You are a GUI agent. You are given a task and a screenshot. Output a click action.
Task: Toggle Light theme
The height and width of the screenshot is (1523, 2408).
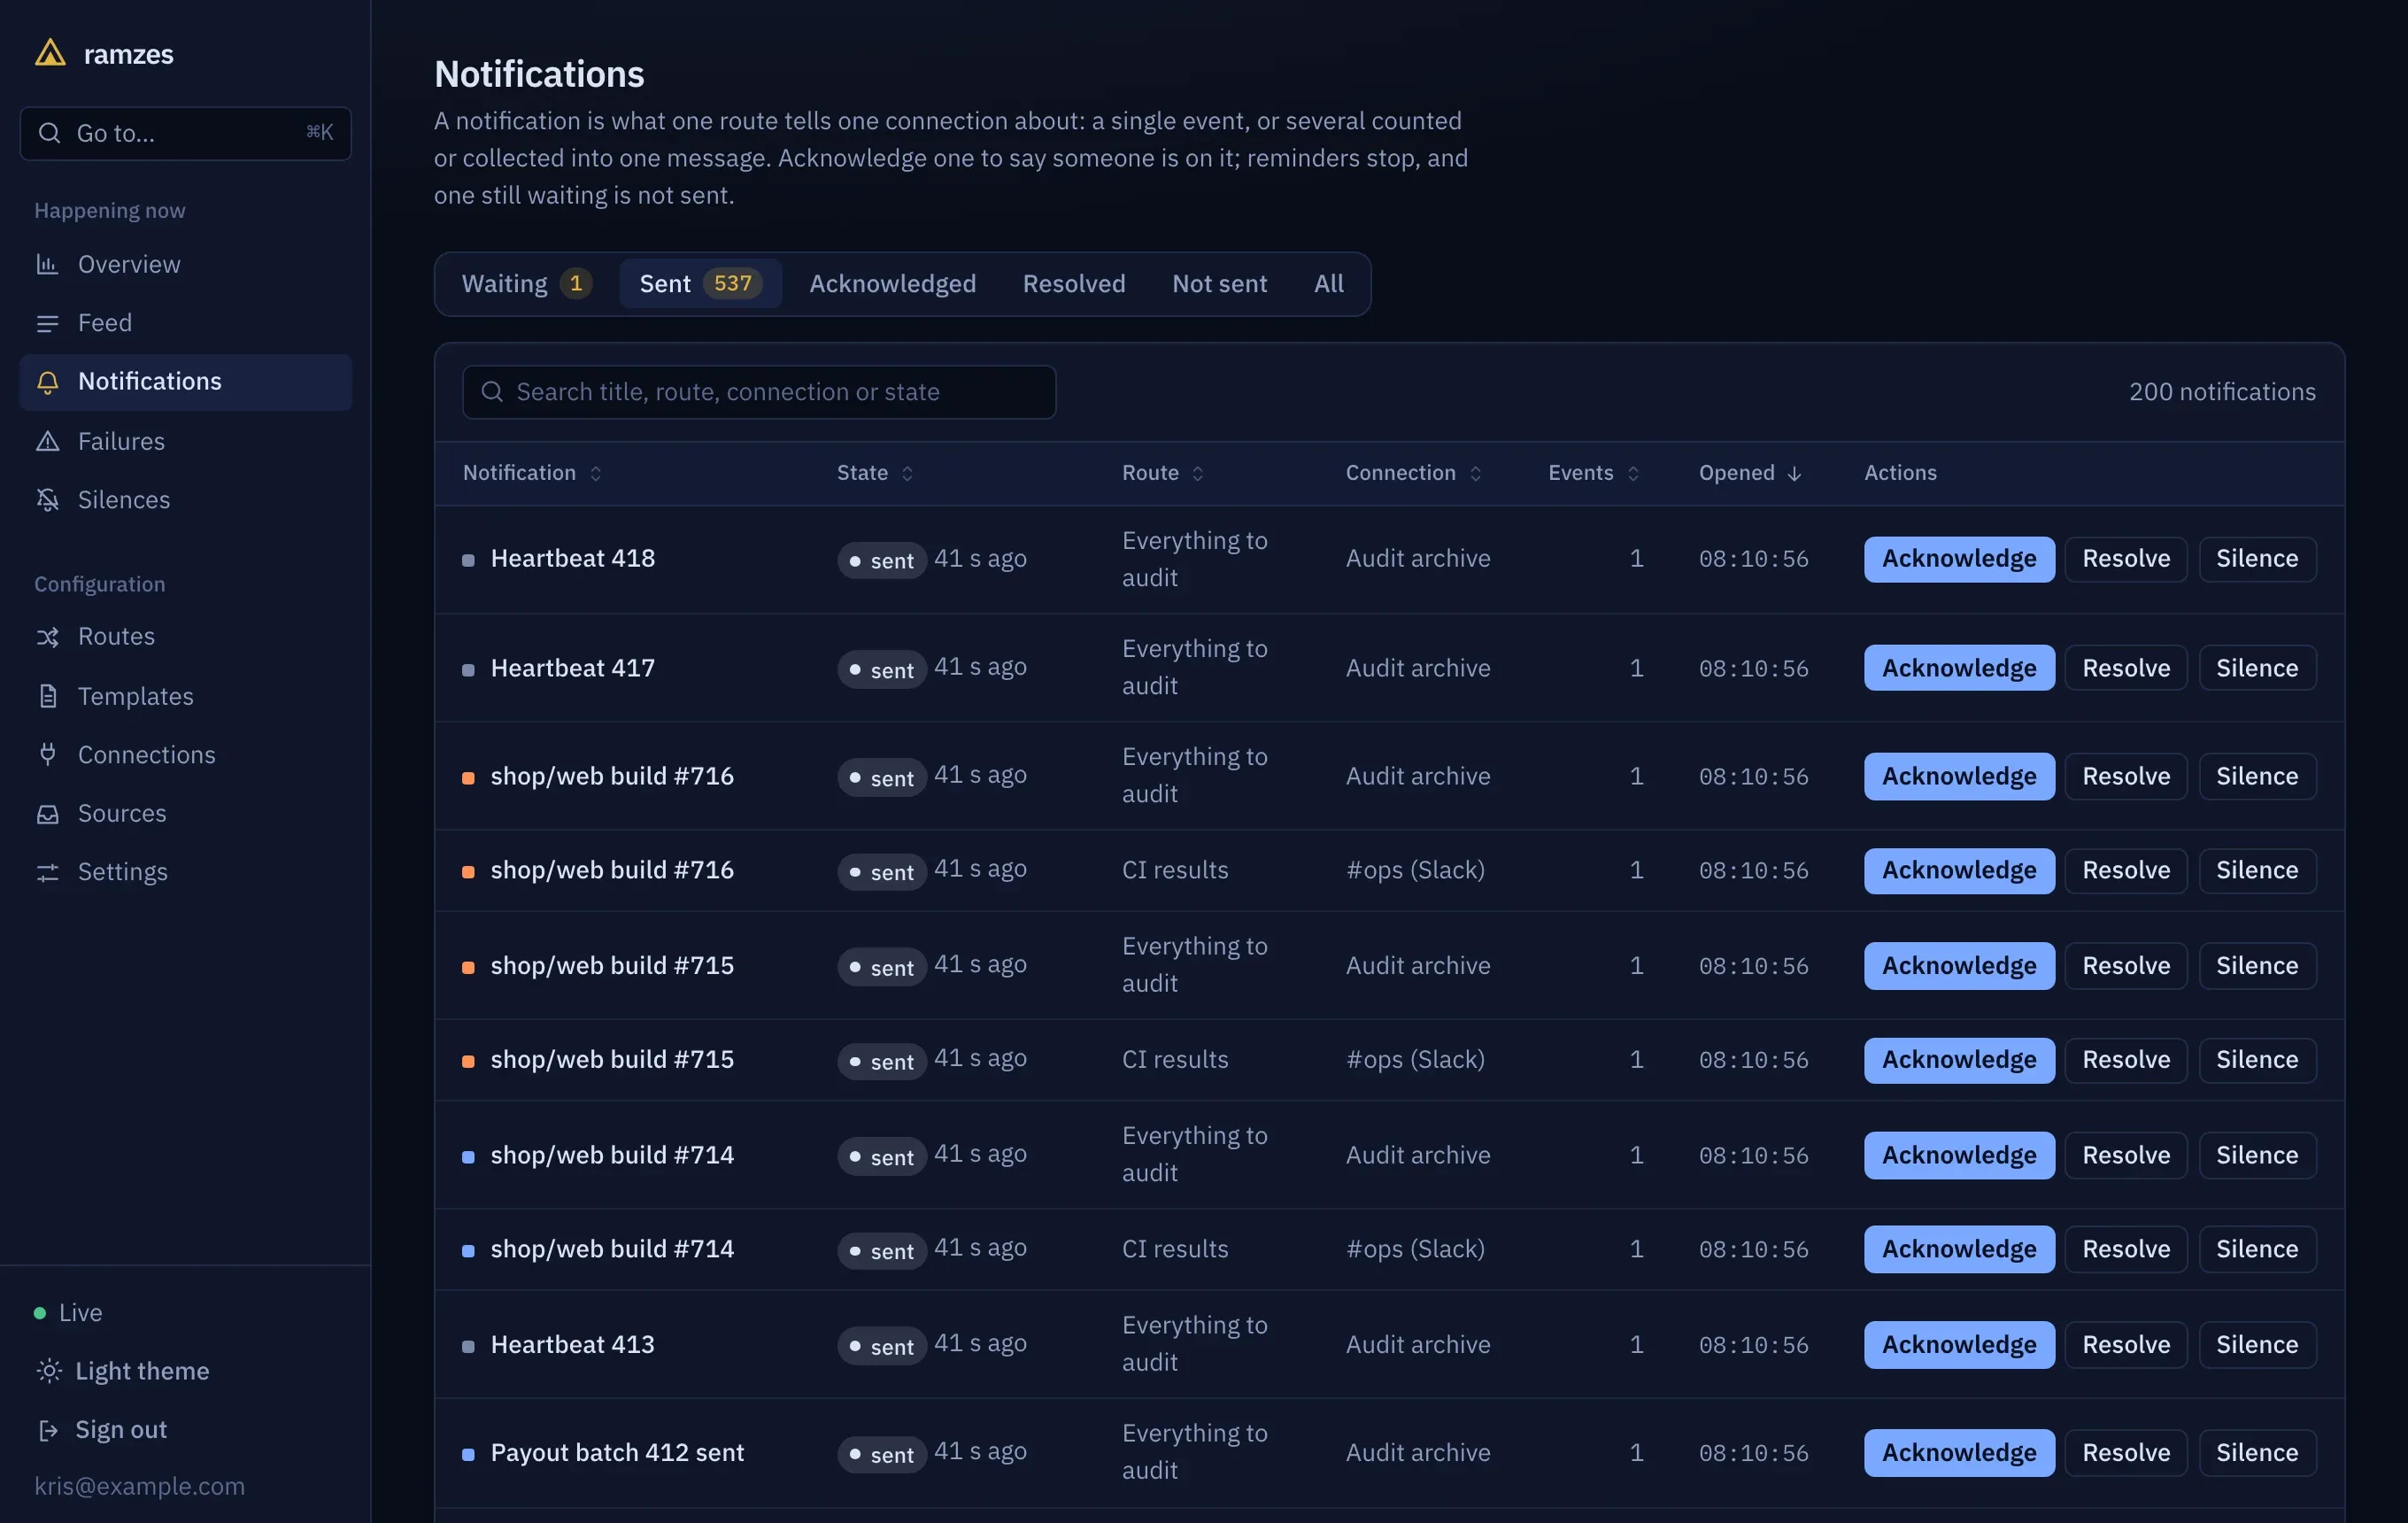click(x=122, y=1370)
